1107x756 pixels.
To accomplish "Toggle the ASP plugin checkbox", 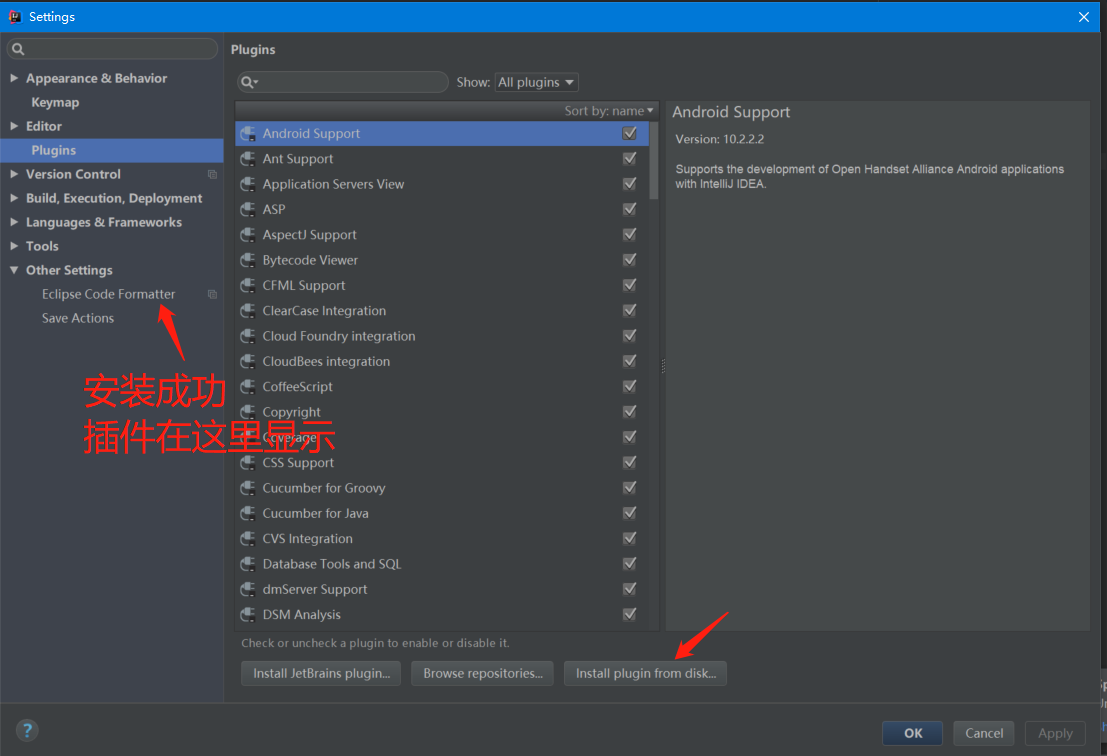I will [630, 210].
